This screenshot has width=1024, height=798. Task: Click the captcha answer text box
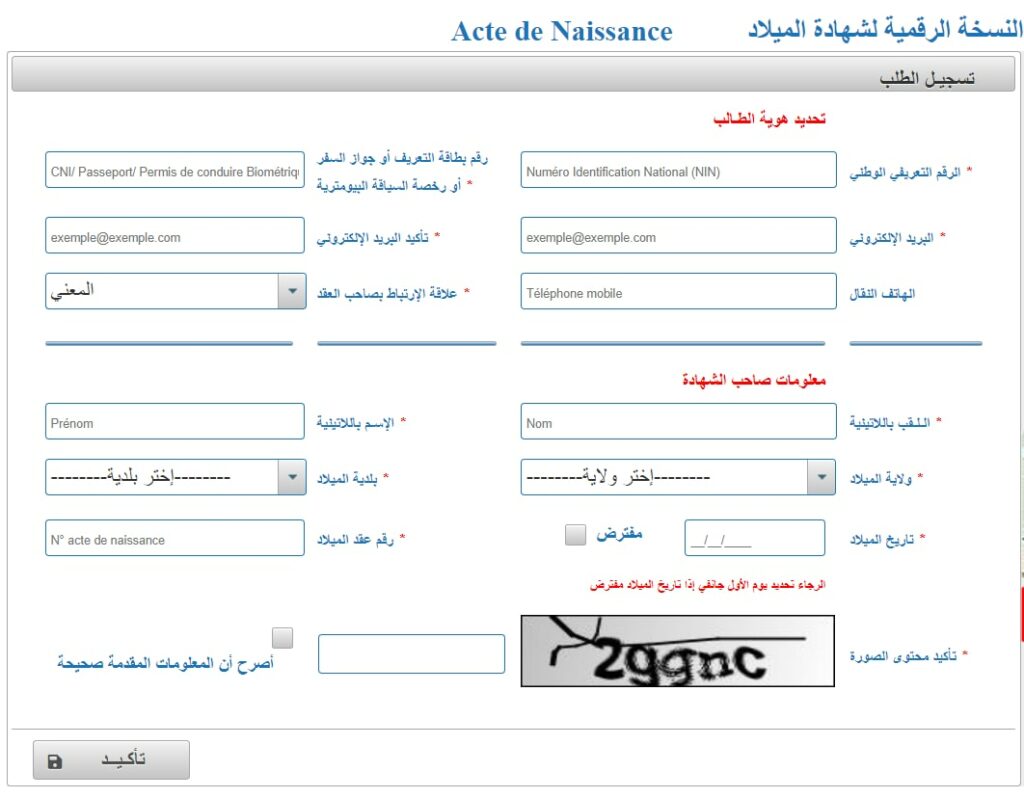coord(411,654)
